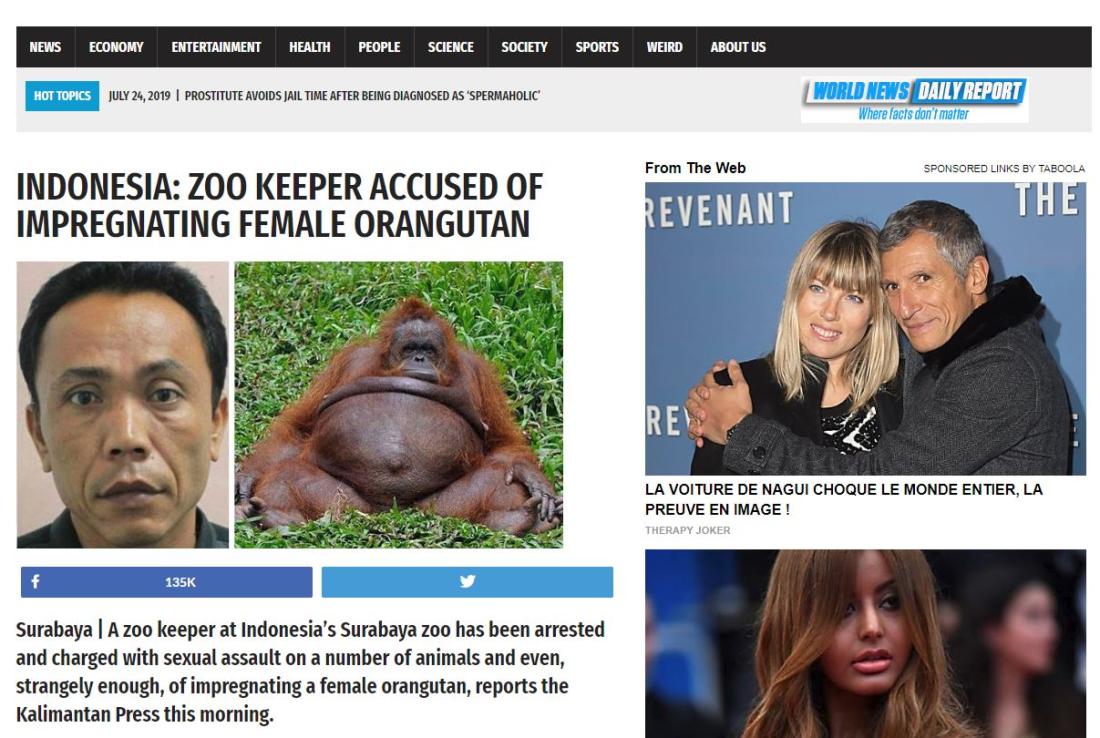Open the zoo keeper man photo
Viewport: 1100px width, 738px height.
click(x=123, y=405)
